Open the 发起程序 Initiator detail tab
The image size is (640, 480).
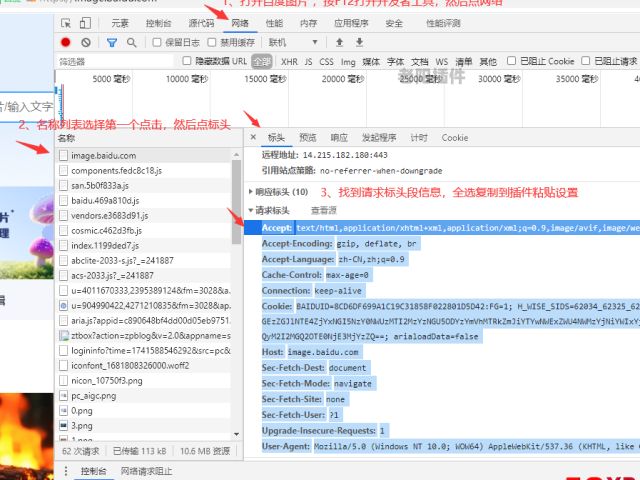pos(379,138)
